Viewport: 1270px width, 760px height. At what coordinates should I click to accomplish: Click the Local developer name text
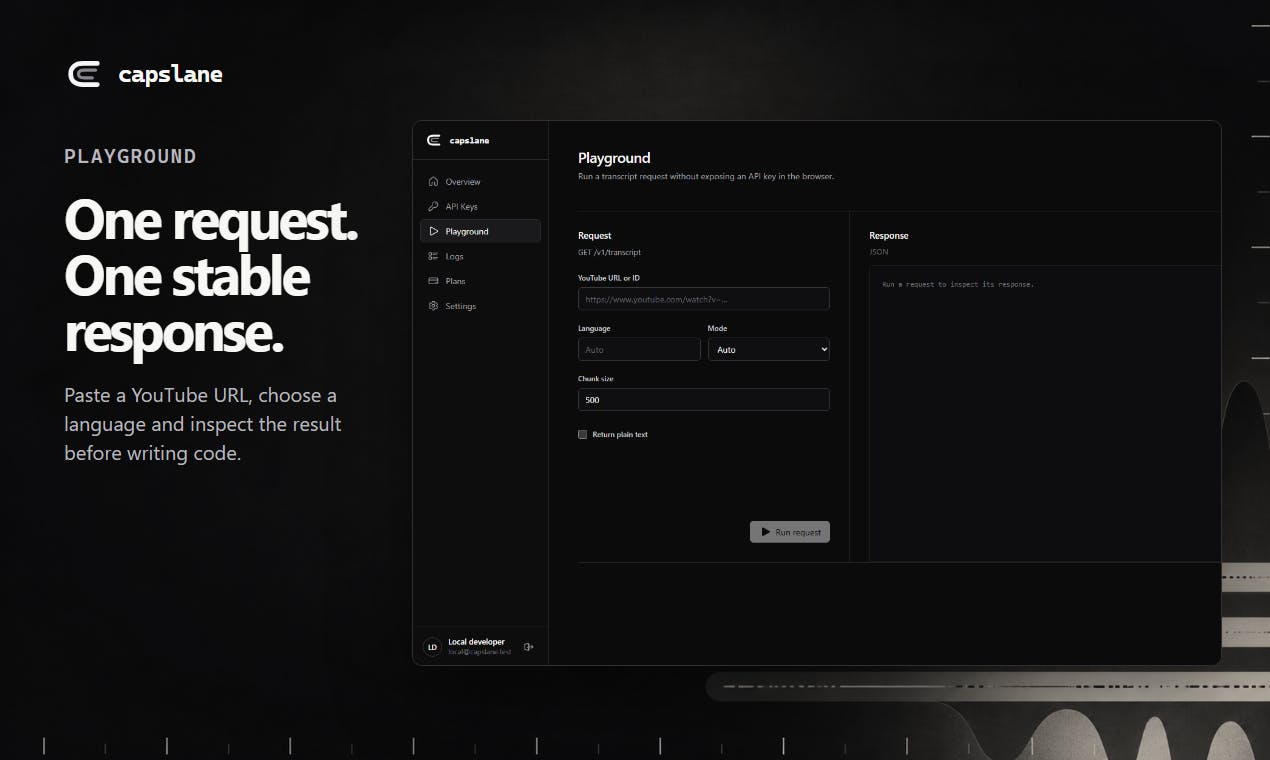point(477,642)
